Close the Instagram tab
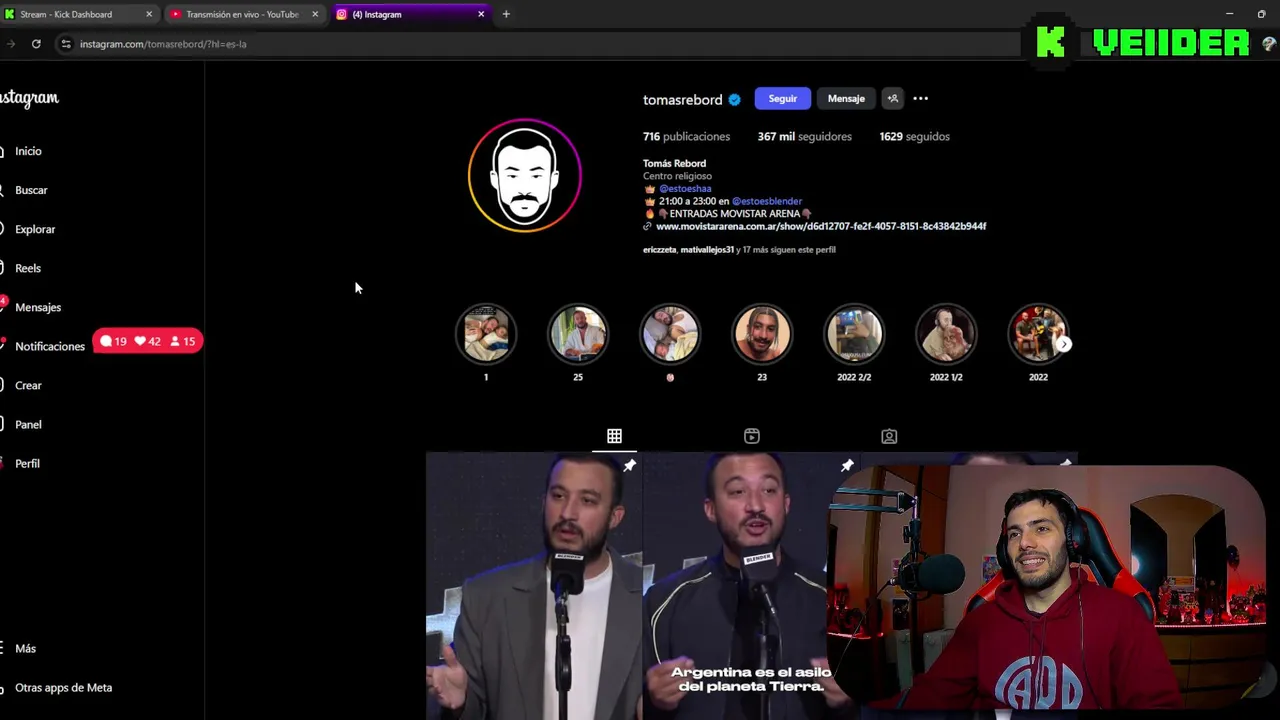1280x720 pixels. 481,14
